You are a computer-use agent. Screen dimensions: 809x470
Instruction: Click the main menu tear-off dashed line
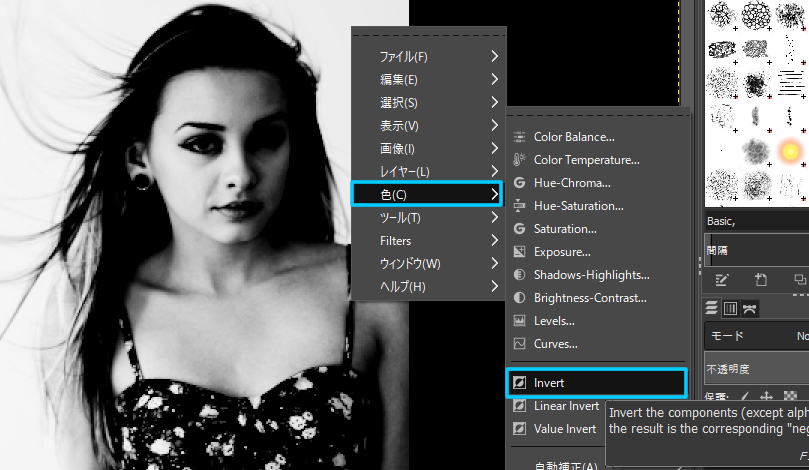click(x=429, y=36)
